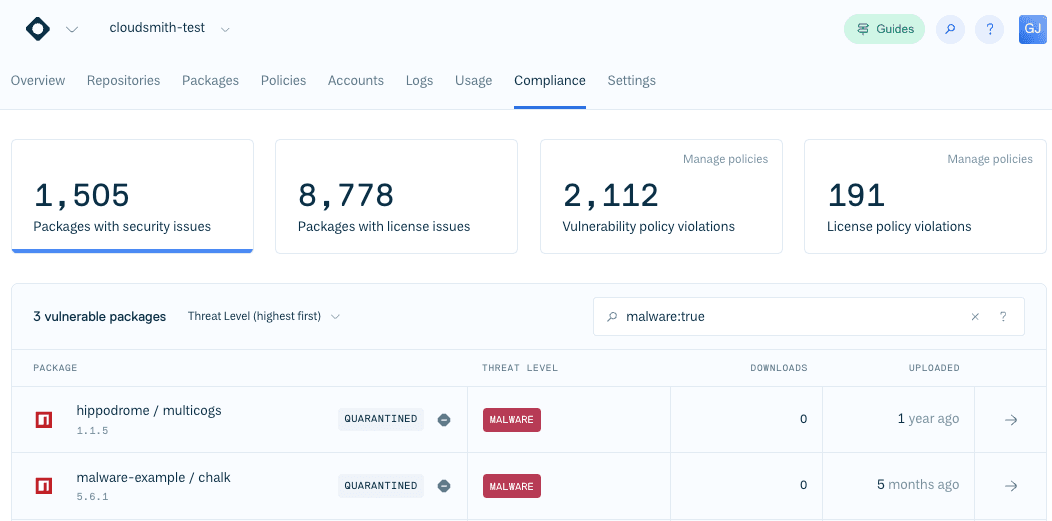1052x521 pixels.
Task: Select the Compliance tab
Action: click(x=550, y=80)
